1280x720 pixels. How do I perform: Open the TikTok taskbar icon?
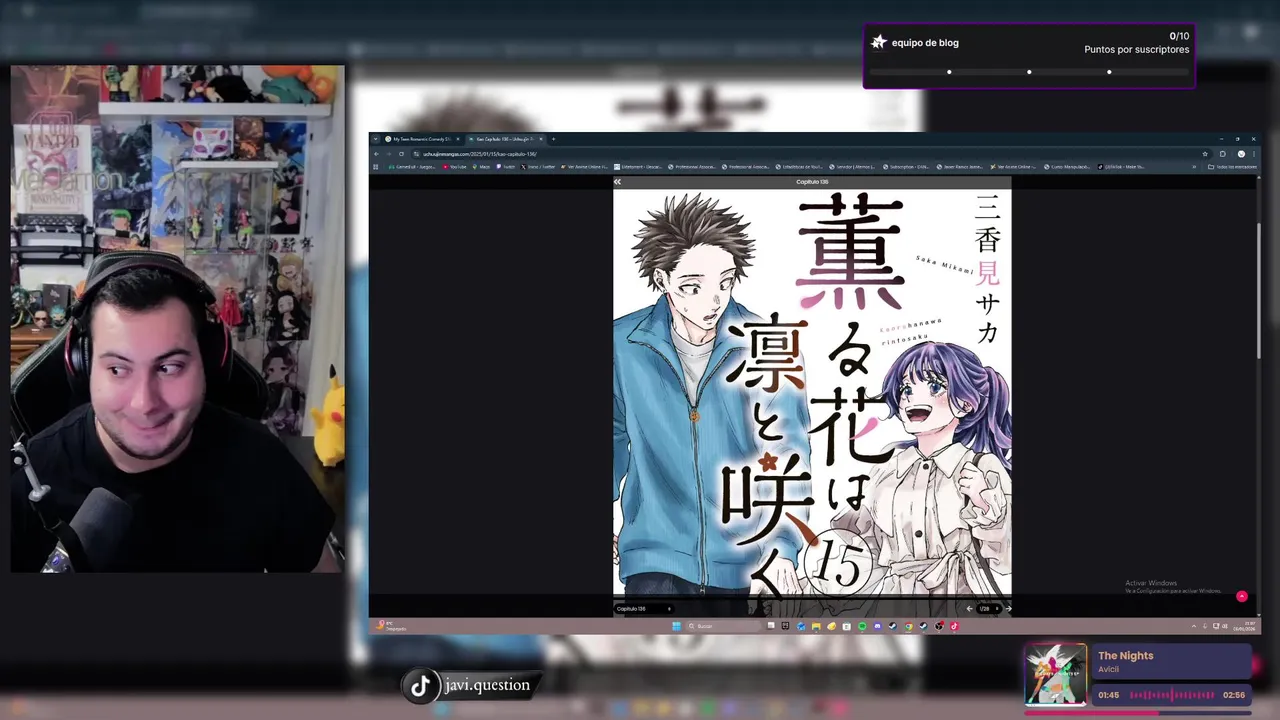tap(954, 626)
